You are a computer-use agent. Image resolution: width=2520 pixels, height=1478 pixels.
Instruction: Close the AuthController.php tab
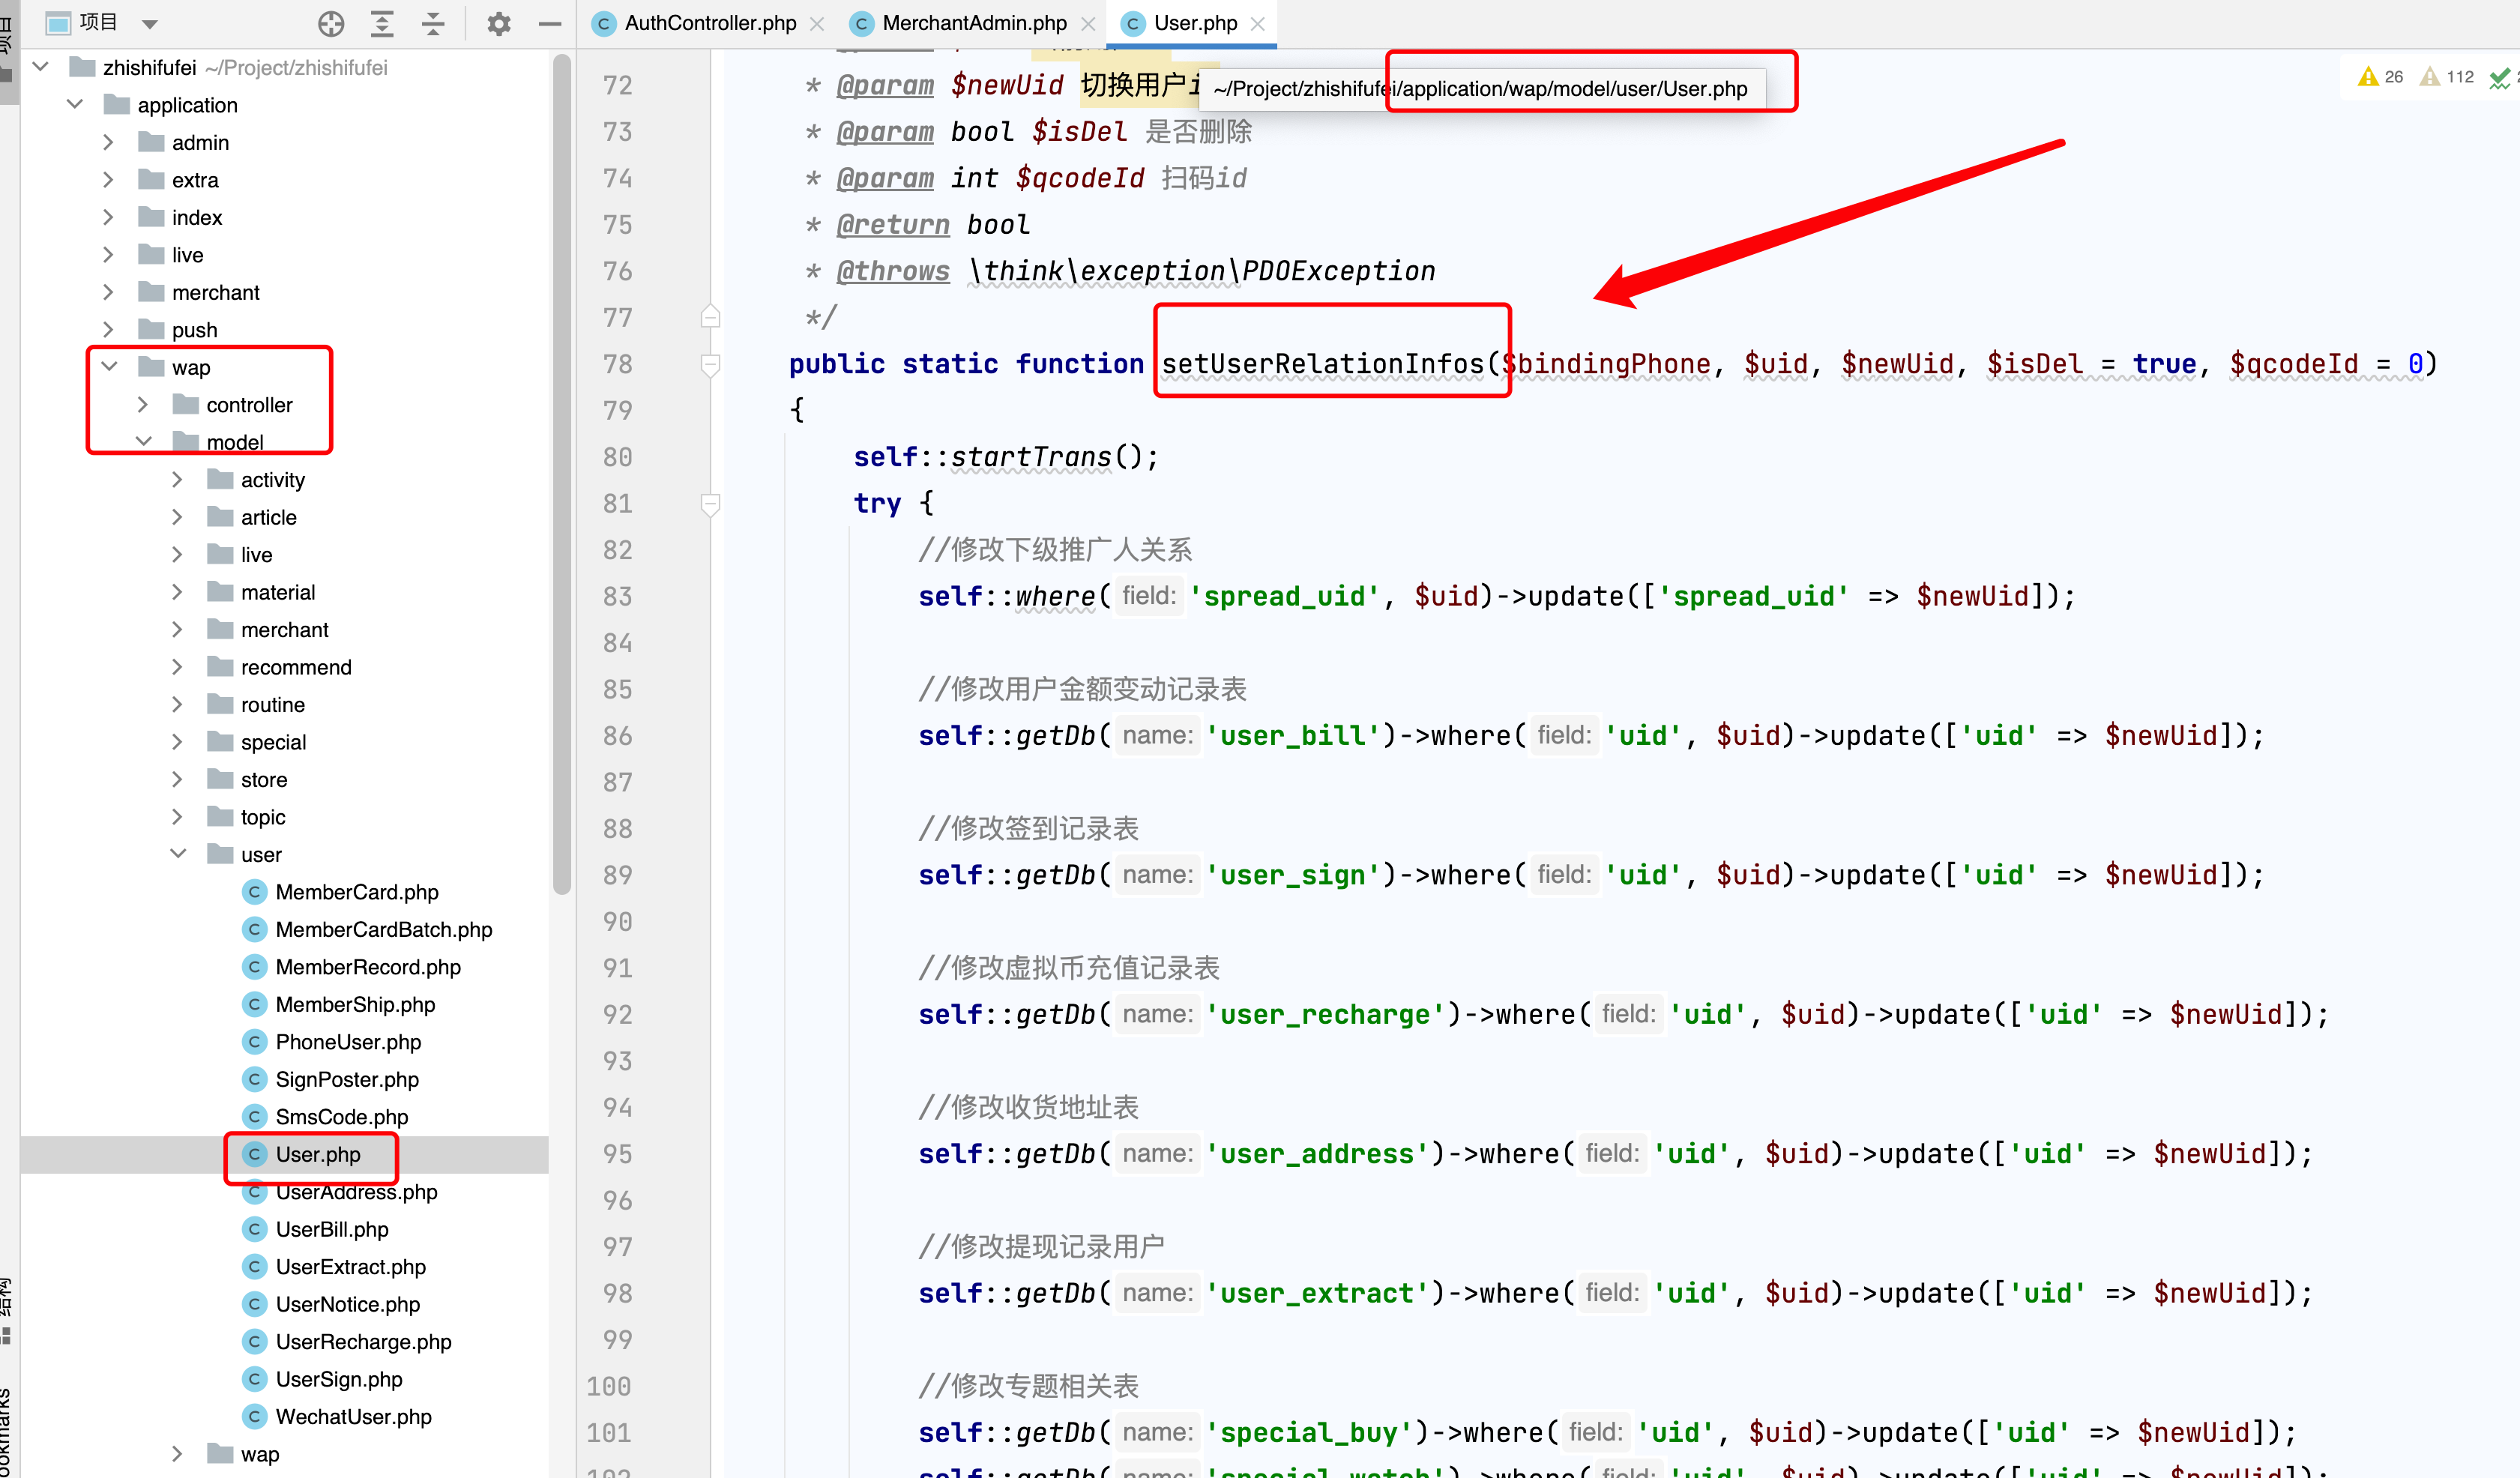pyautogui.click(x=817, y=24)
